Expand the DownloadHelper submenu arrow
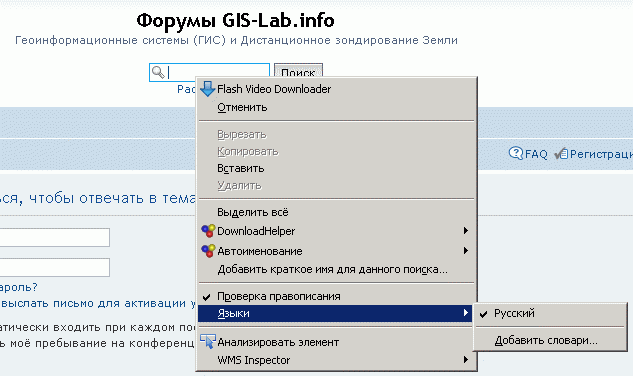The height and width of the screenshot is (376, 633). pos(465,231)
